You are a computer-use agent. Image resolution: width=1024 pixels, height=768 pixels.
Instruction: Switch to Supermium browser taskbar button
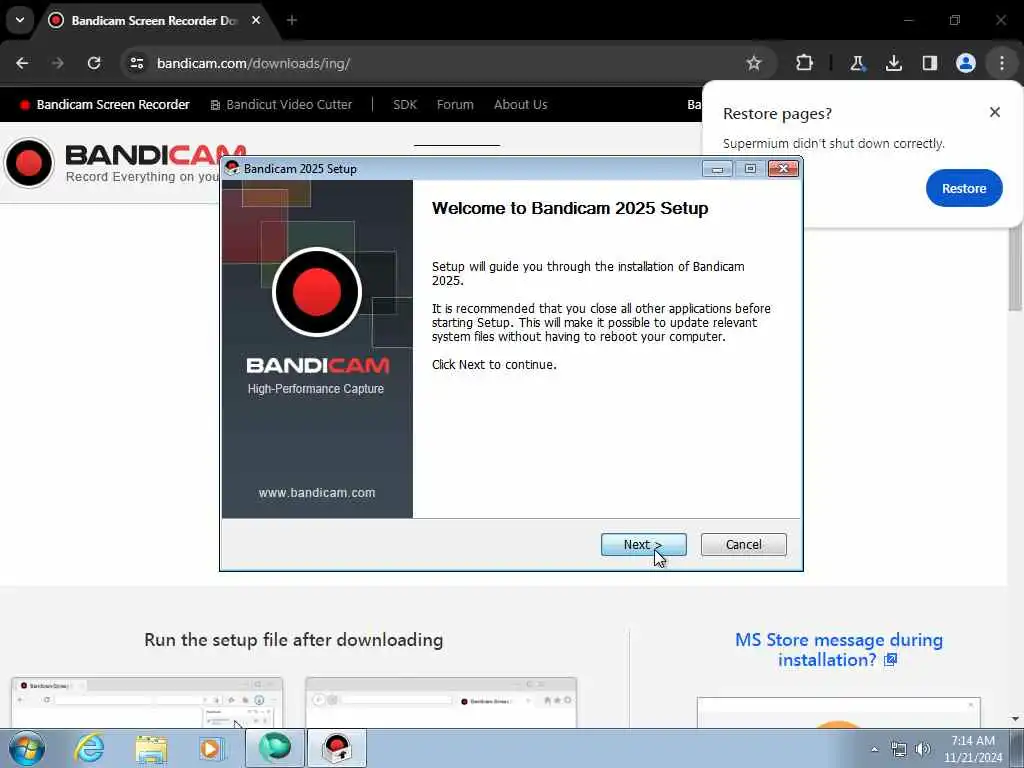click(275, 748)
